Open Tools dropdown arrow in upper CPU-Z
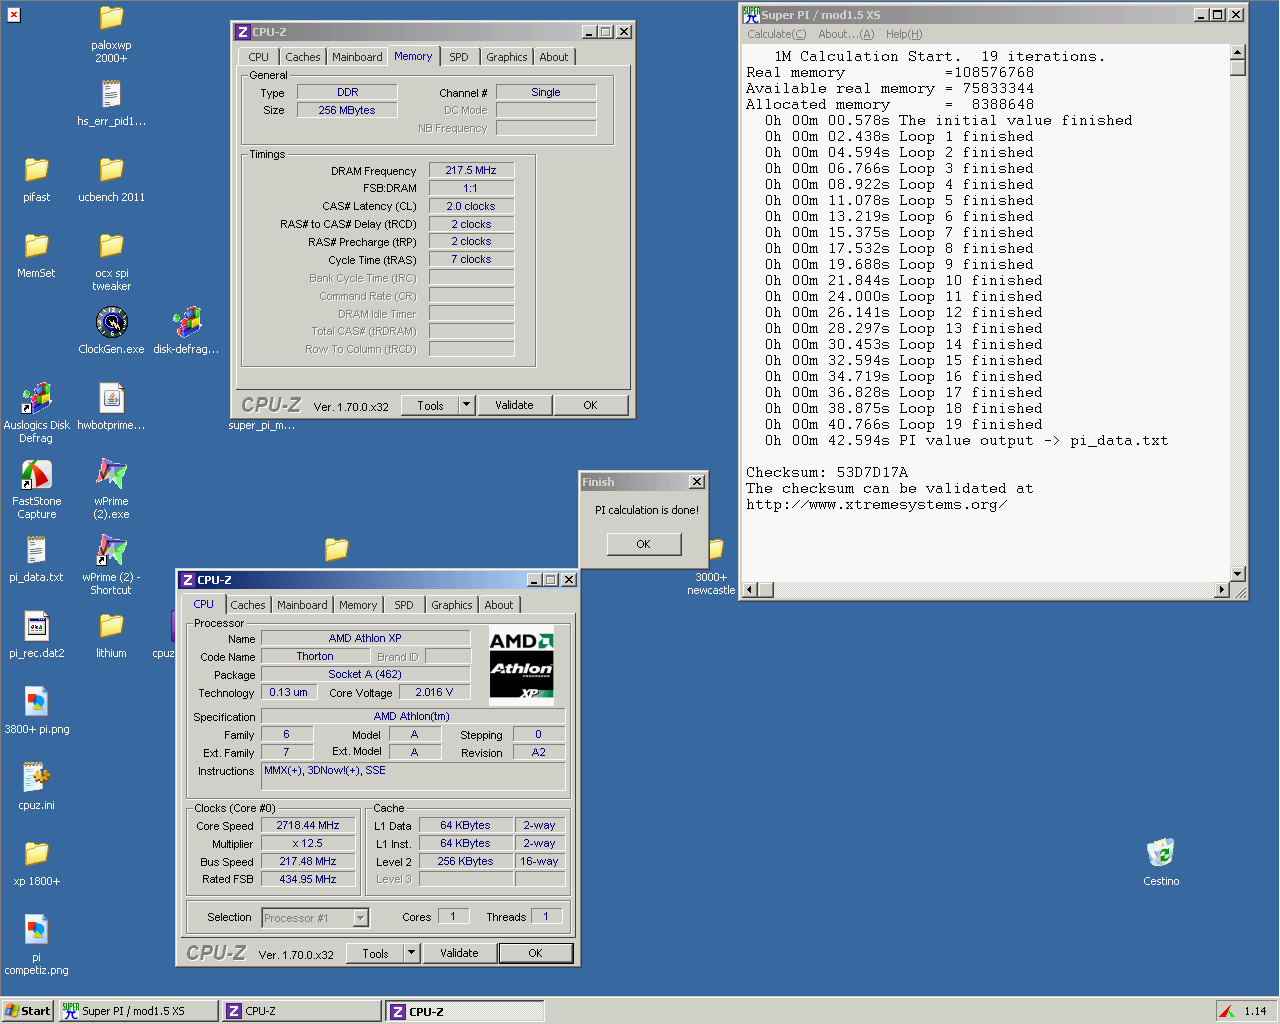 coord(466,405)
